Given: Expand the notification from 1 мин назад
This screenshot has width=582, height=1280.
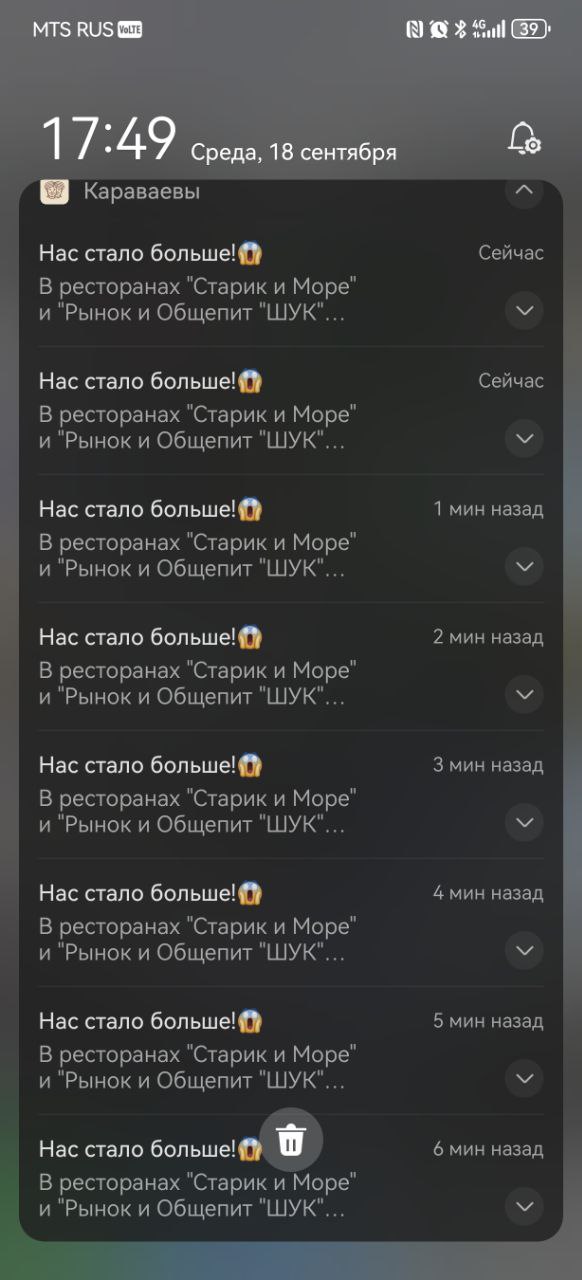Looking at the screenshot, I should pos(524,566).
